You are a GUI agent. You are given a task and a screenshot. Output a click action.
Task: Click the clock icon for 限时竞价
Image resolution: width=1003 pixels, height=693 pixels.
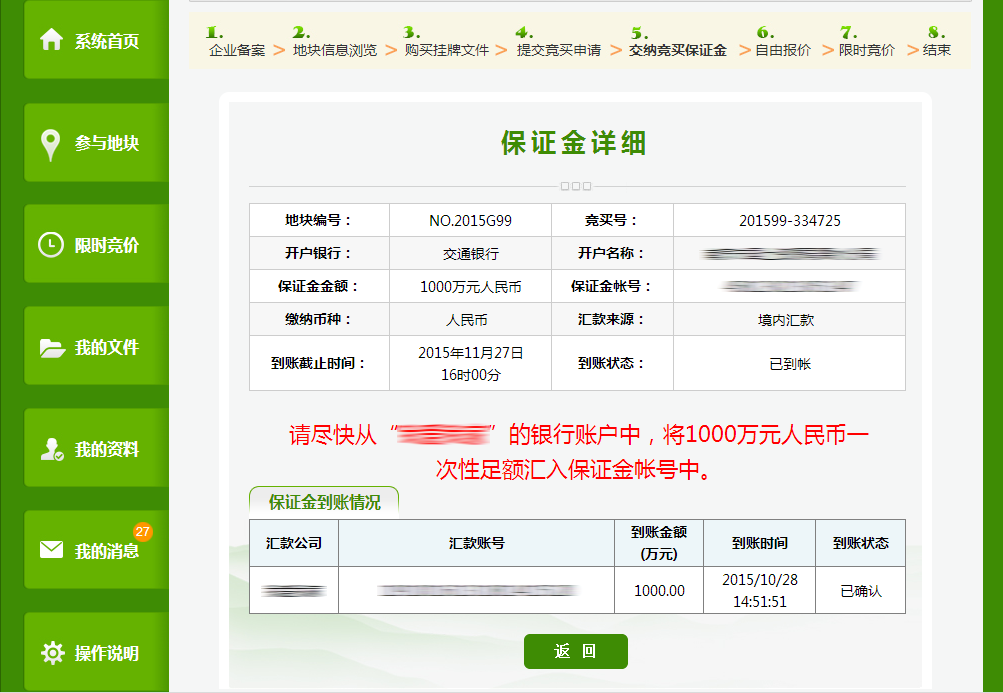point(51,245)
